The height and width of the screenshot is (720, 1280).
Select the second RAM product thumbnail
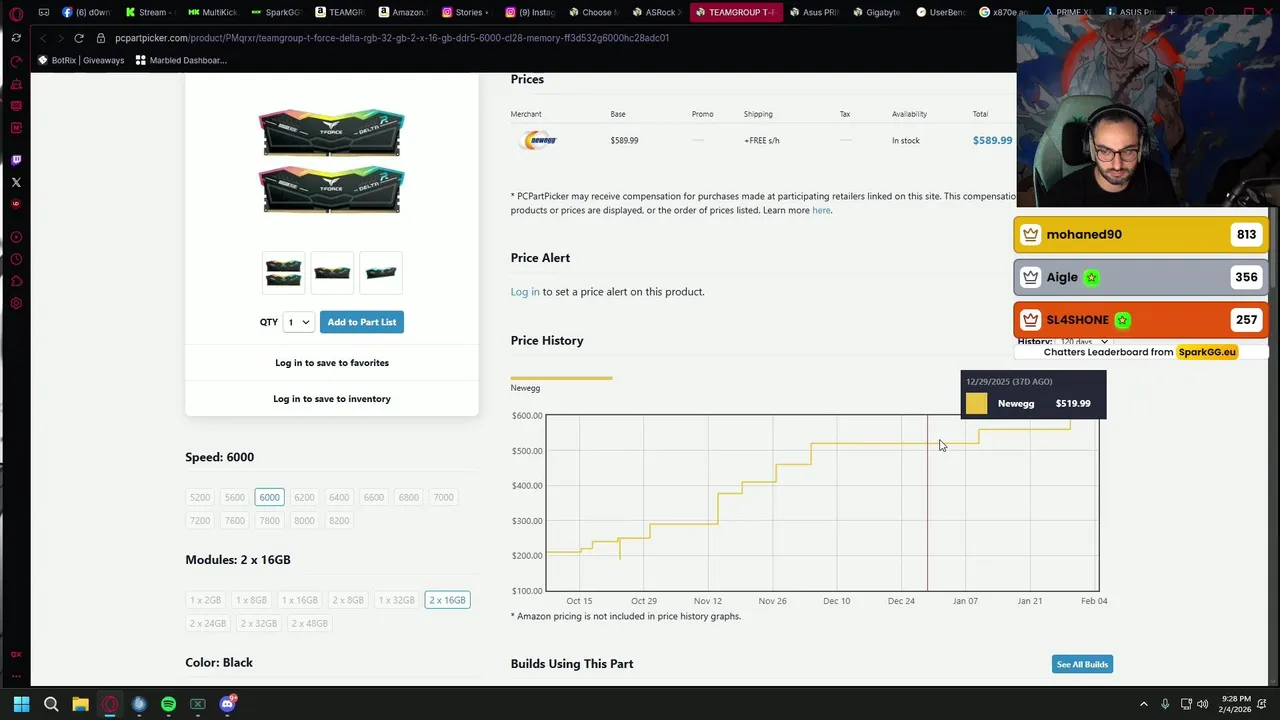tap(332, 272)
